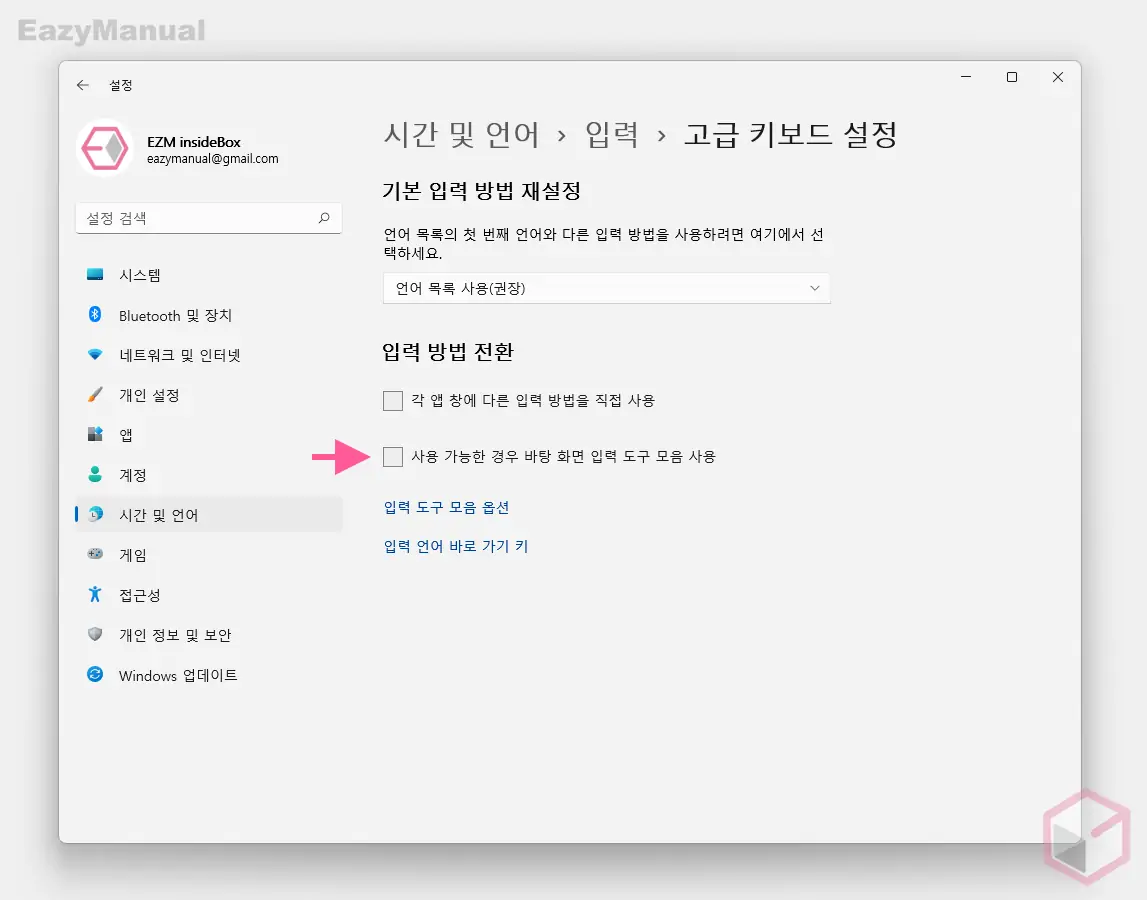
Task: Open 언어 목록 사용(권장) dropdown
Action: click(x=607, y=288)
